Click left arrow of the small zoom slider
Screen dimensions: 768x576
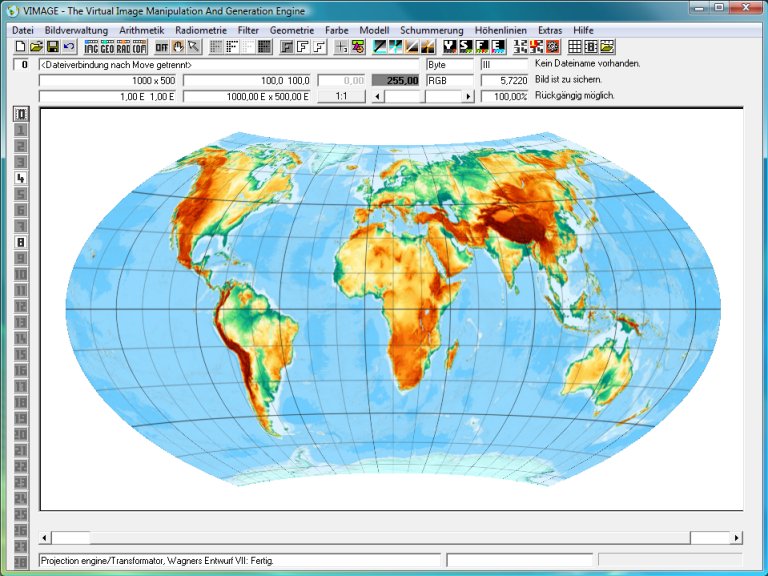[x=377, y=96]
